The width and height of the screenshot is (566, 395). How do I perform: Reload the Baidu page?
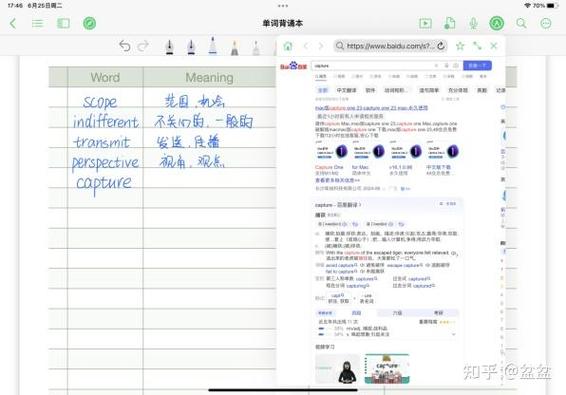click(x=440, y=46)
